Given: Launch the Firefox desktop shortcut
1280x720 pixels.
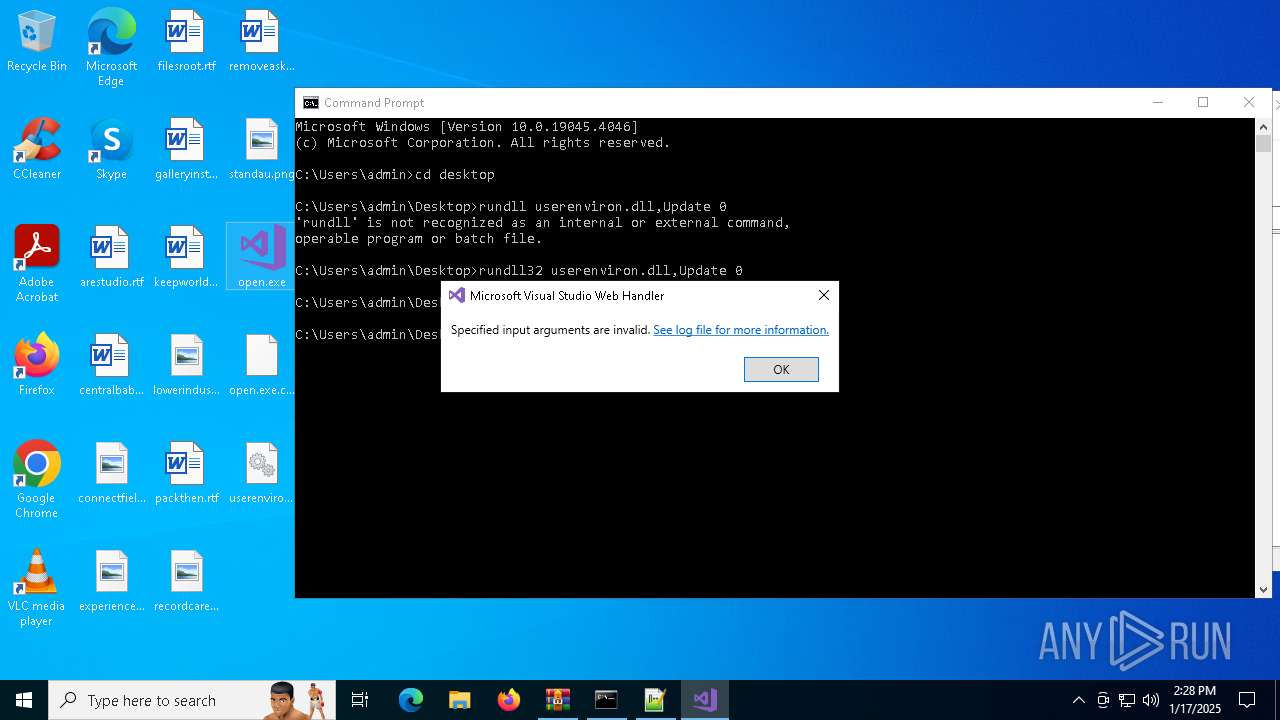Looking at the screenshot, I should [x=37, y=366].
